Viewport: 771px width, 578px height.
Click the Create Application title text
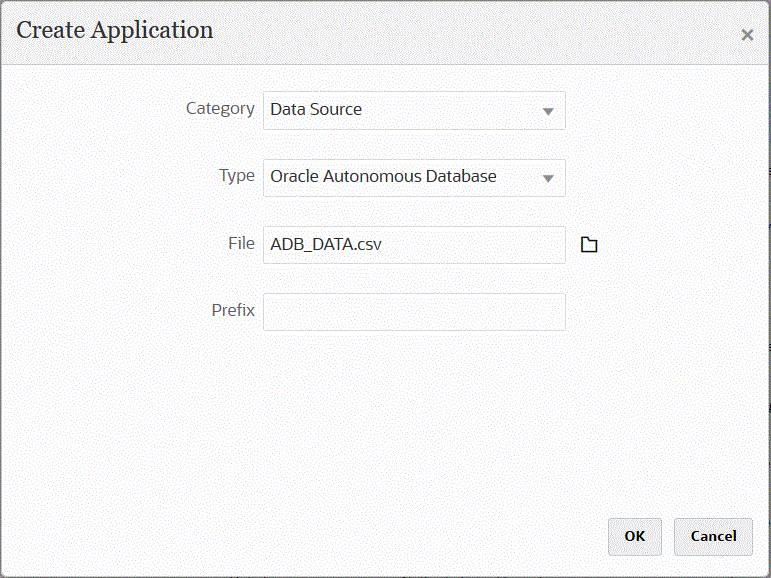tap(115, 30)
